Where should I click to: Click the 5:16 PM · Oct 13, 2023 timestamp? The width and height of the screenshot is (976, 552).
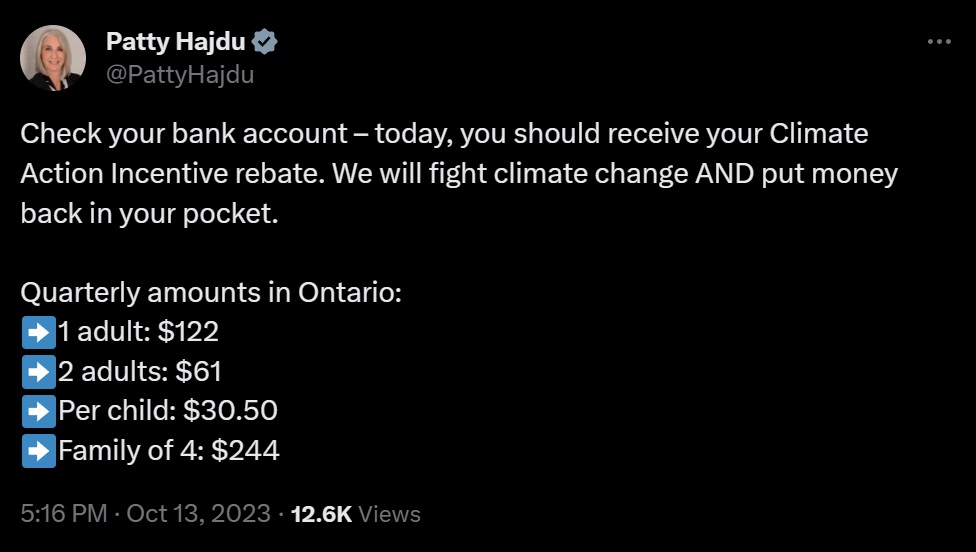146,514
